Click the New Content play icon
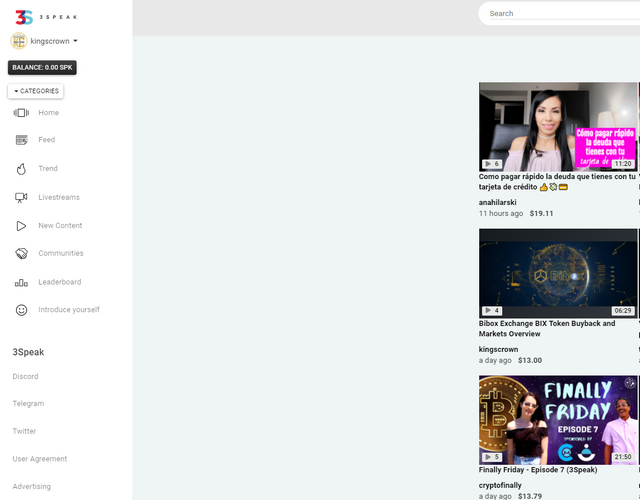 click(21, 226)
